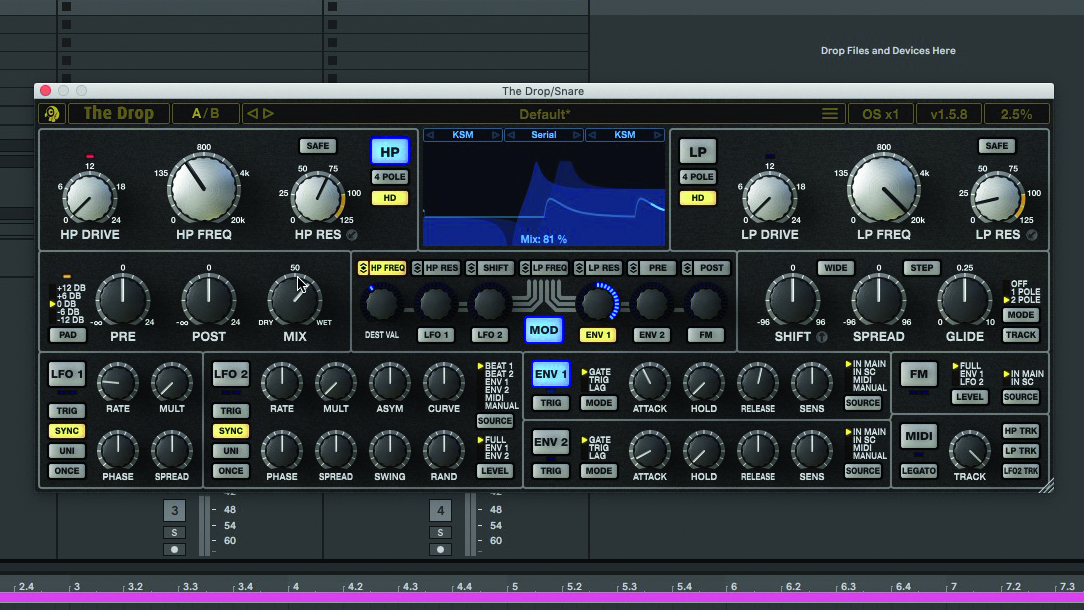Select ENV 1 modulation source

pos(598,335)
